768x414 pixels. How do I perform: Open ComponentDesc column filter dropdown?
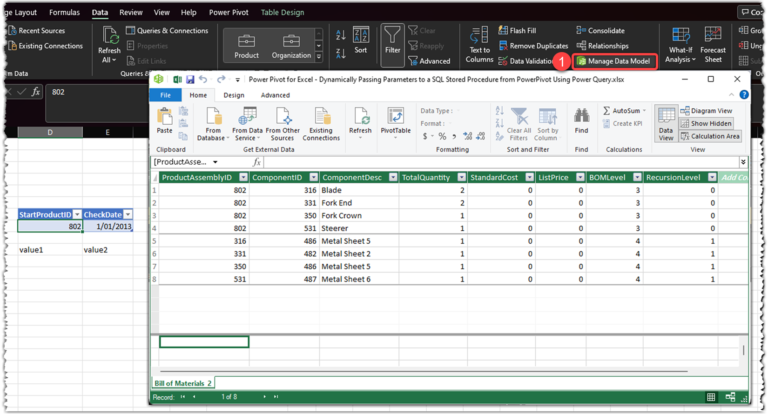click(393, 177)
